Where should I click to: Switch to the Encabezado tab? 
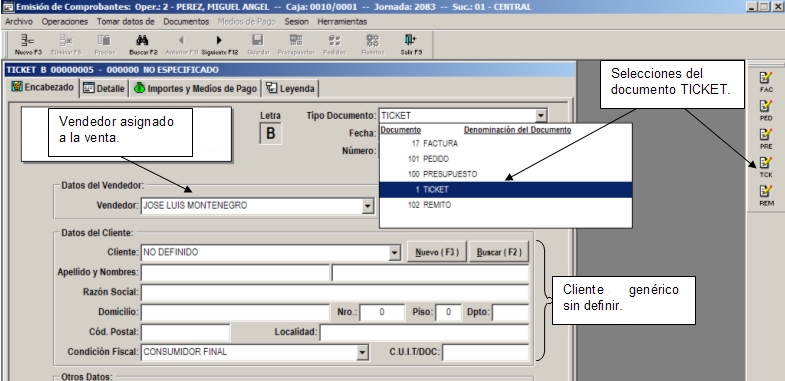[43, 87]
